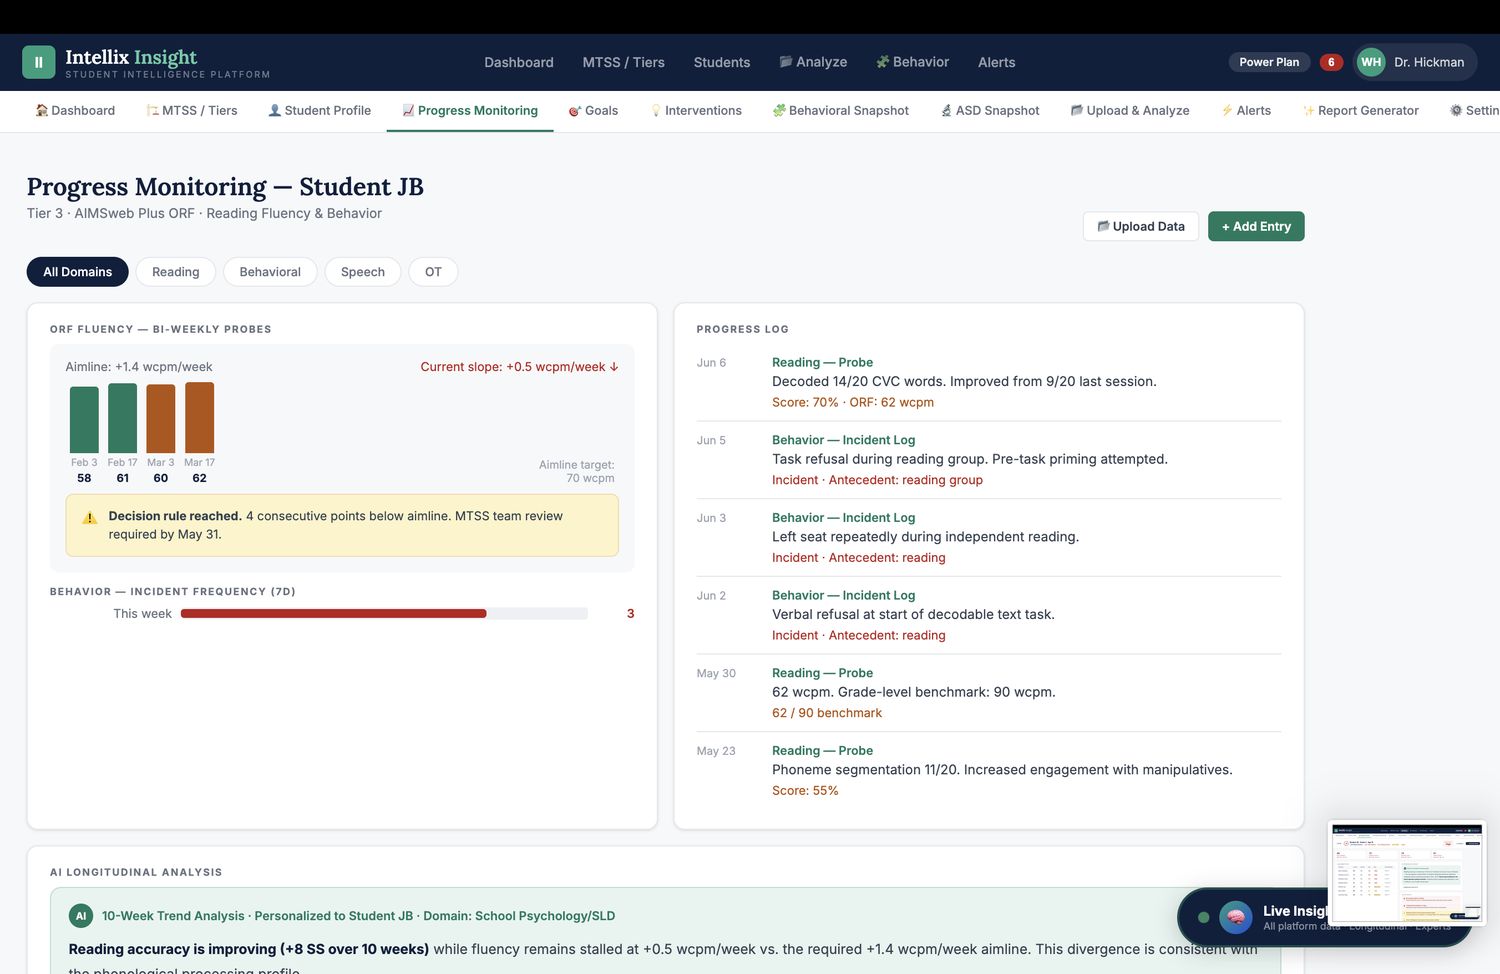Switch to Dashboard sub-tab
1500x974 pixels.
point(75,111)
